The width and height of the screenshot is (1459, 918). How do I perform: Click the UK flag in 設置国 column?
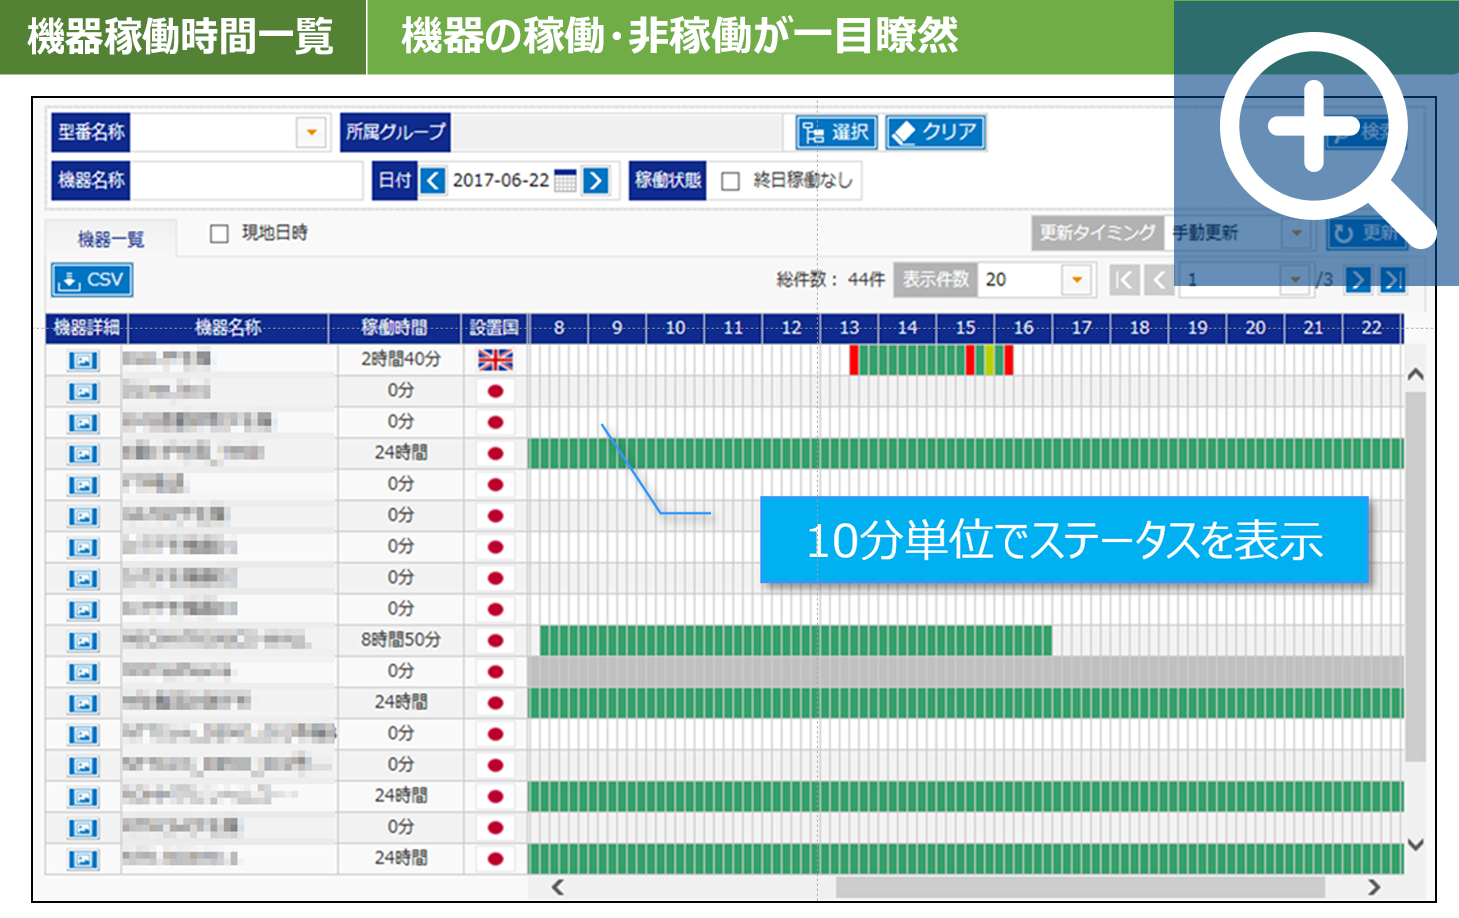coord(495,360)
